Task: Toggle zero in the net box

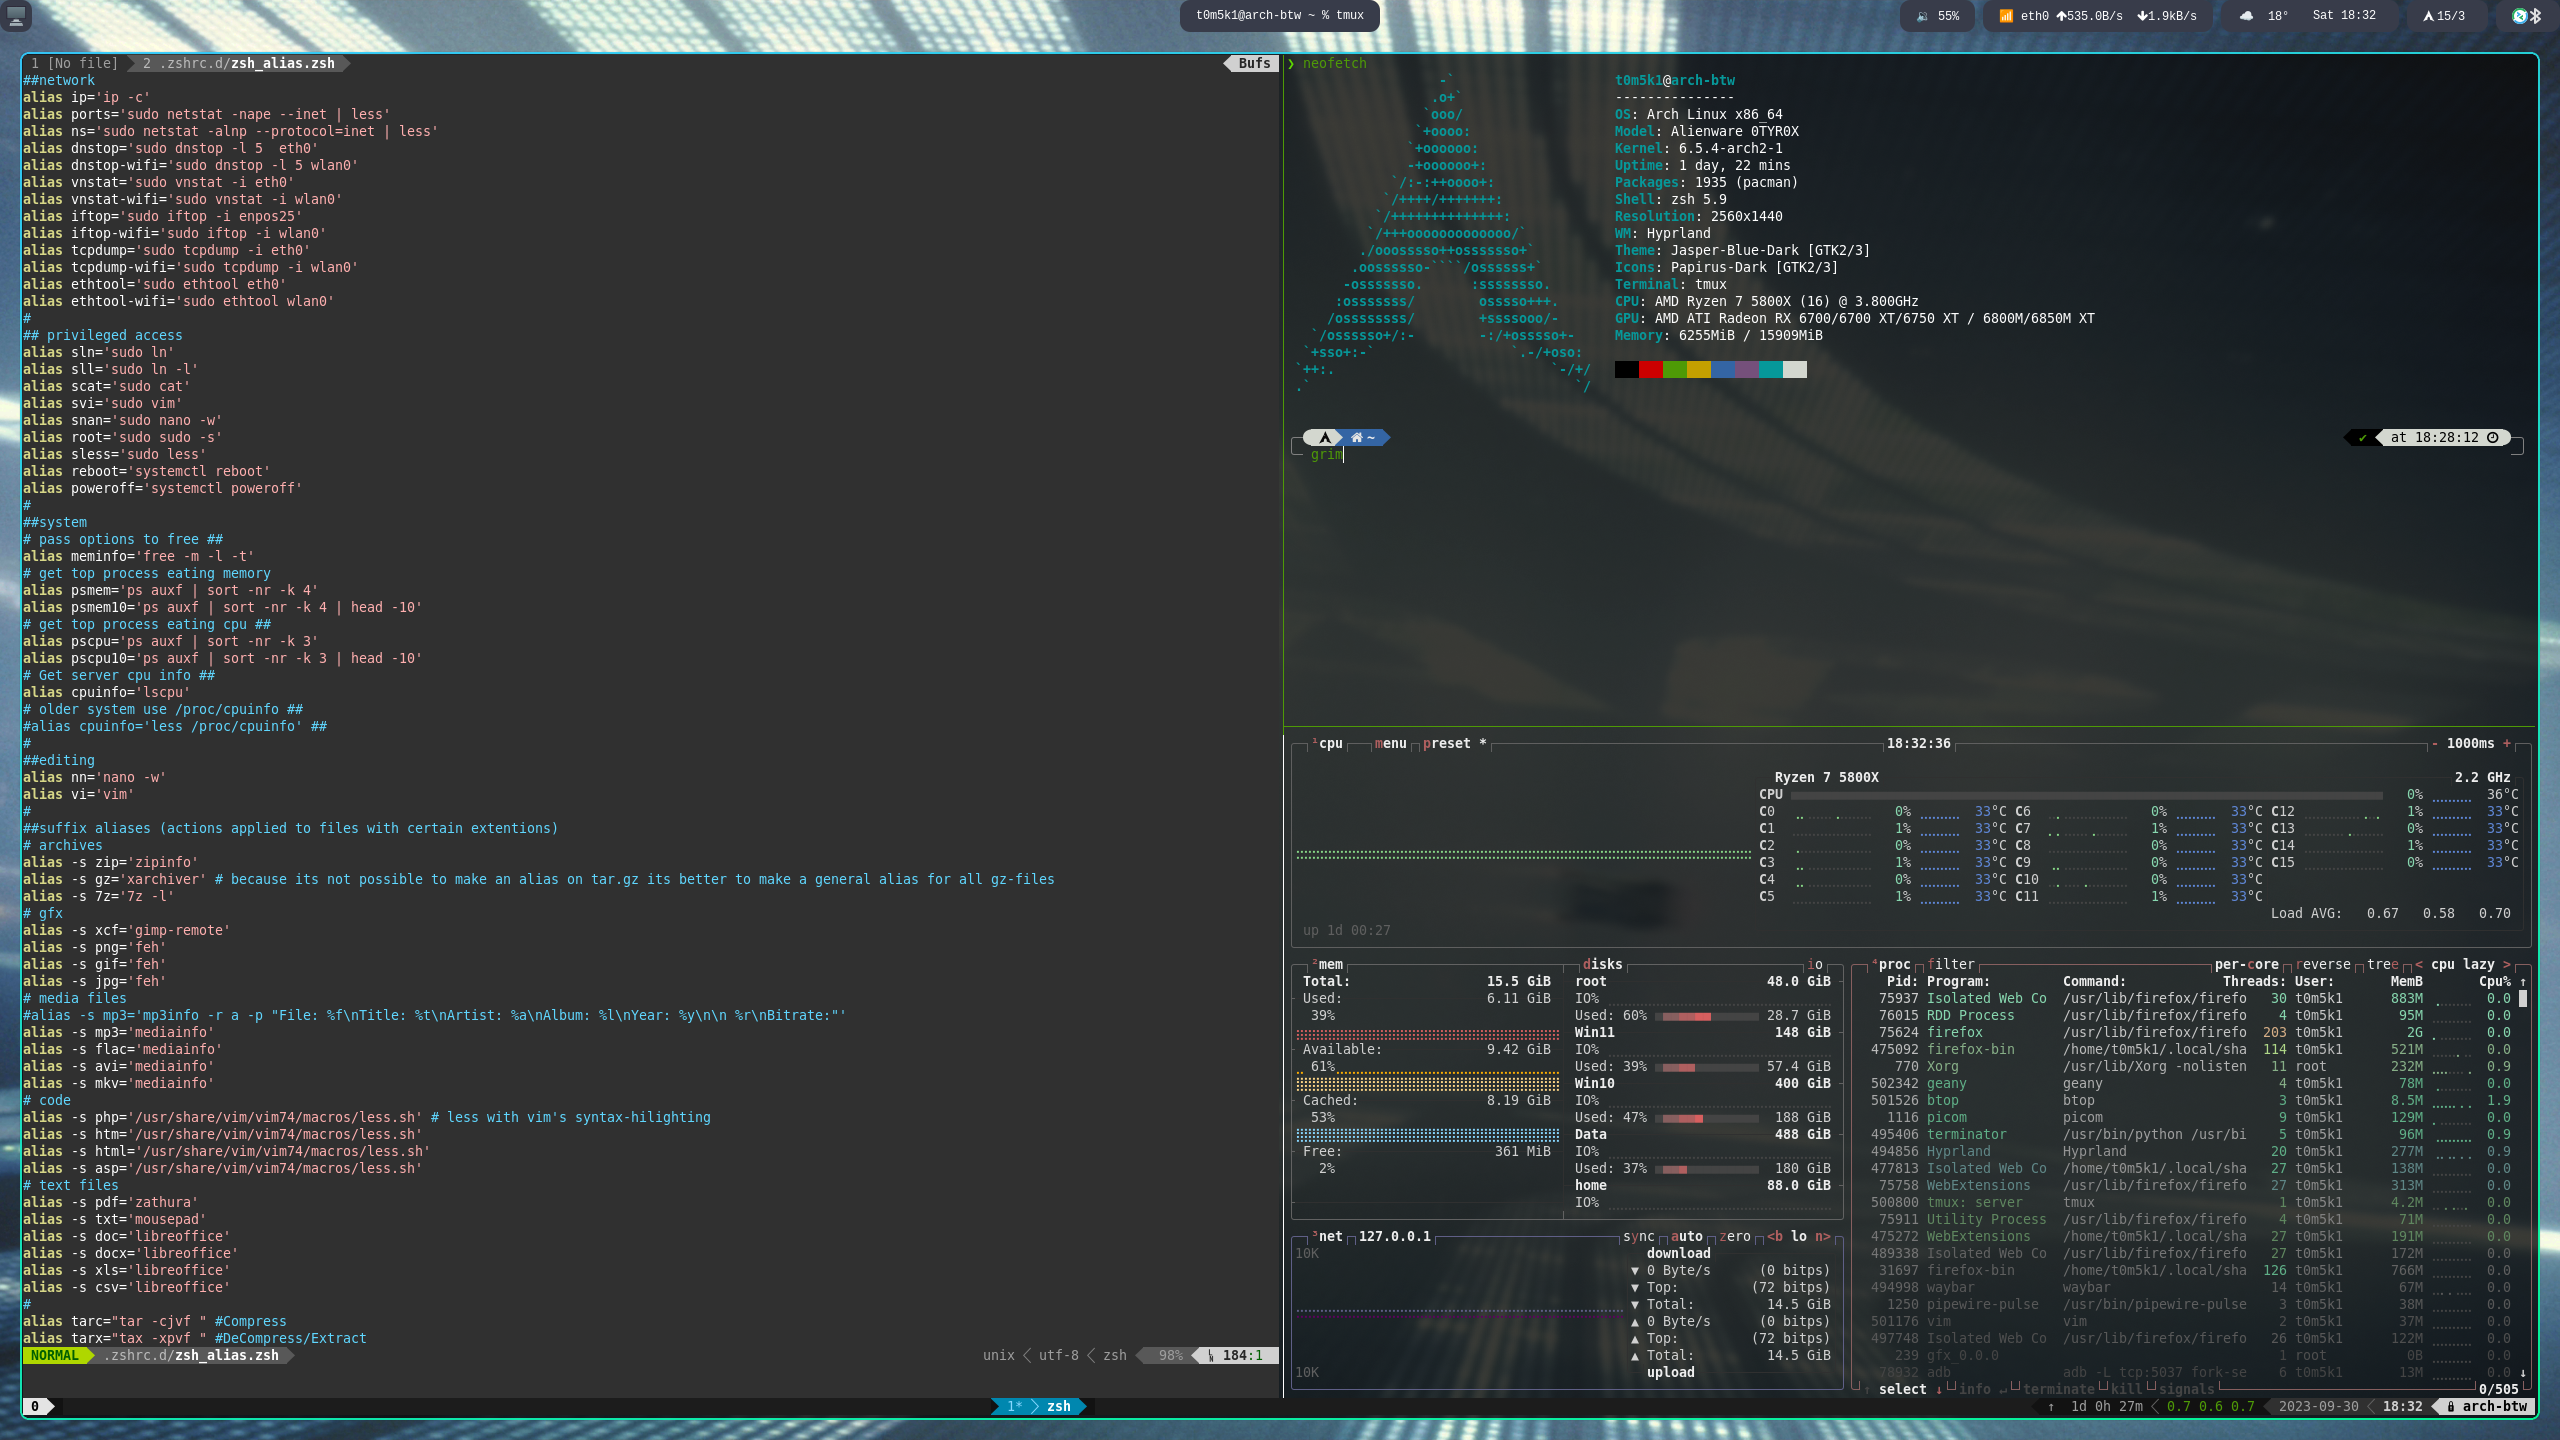Action: coord(1735,1236)
